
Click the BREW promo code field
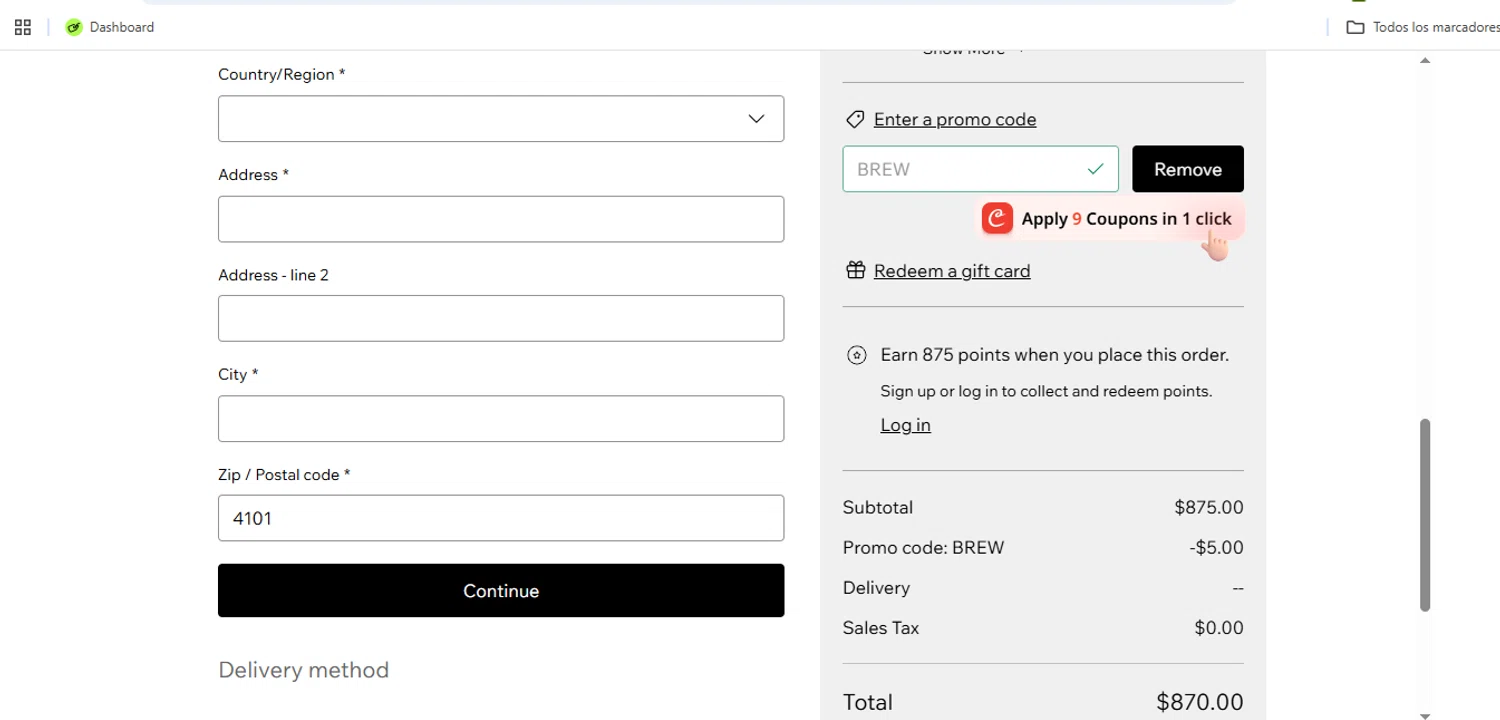coord(980,169)
